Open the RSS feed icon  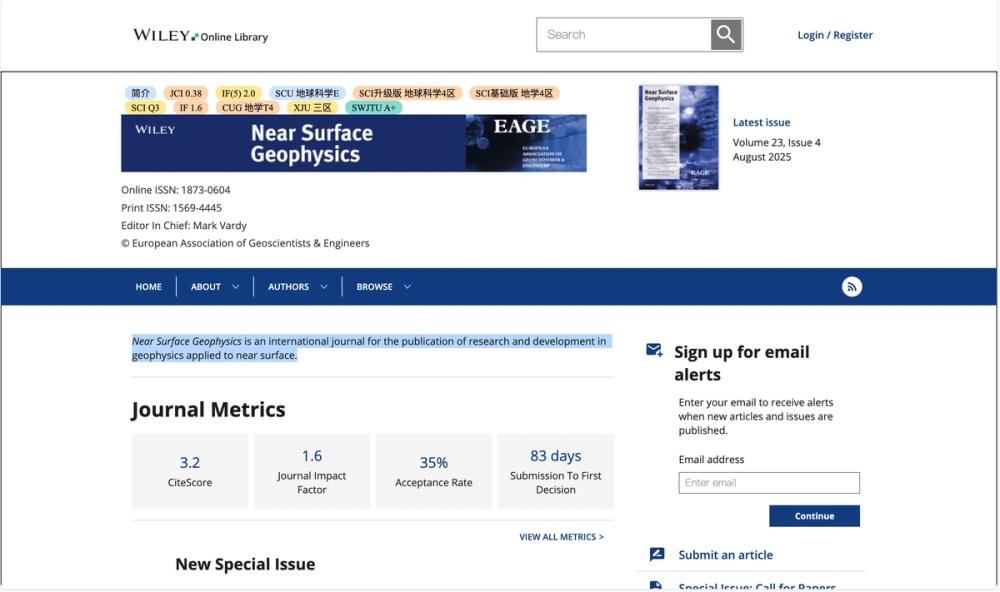[x=851, y=286]
